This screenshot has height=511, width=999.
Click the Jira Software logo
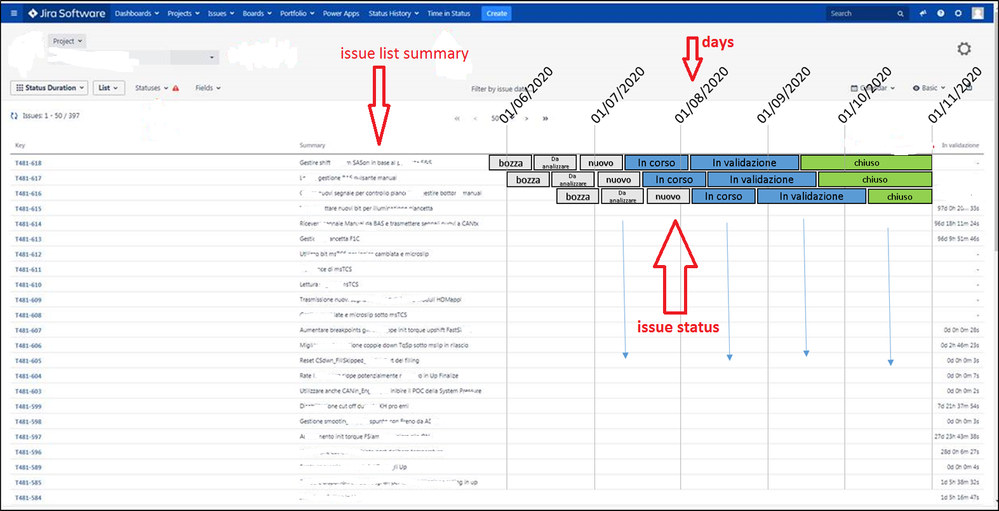[x=69, y=13]
